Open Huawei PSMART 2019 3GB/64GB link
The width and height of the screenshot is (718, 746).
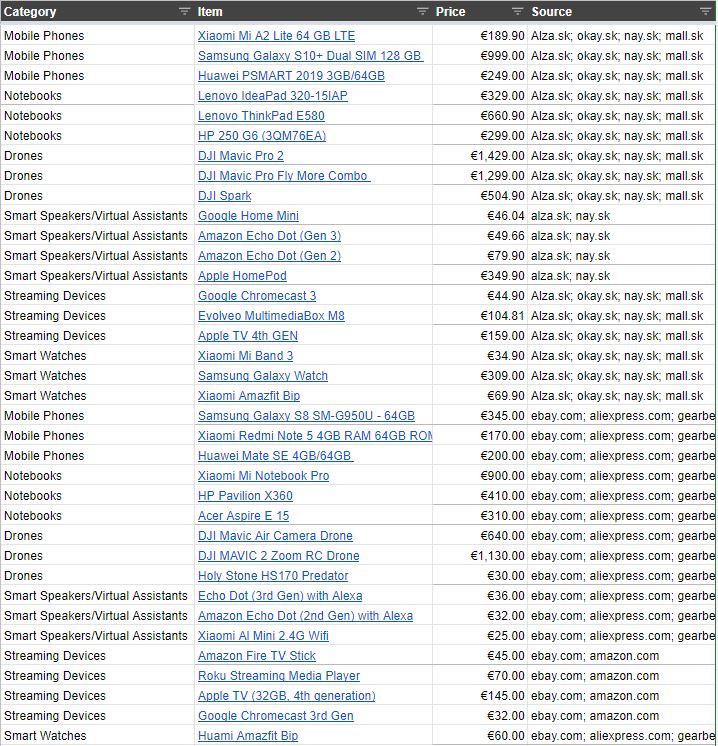coord(291,76)
